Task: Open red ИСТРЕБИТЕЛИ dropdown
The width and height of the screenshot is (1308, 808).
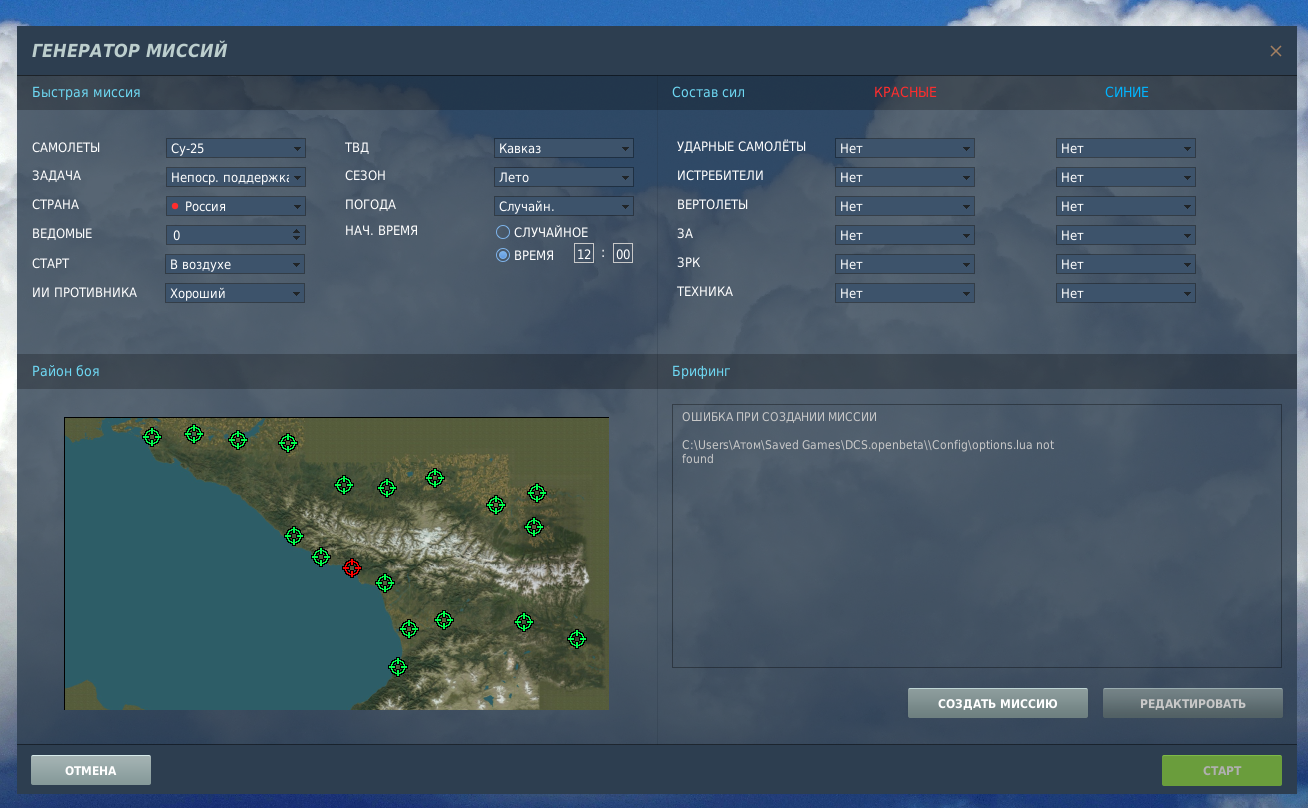Action: click(x=905, y=177)
